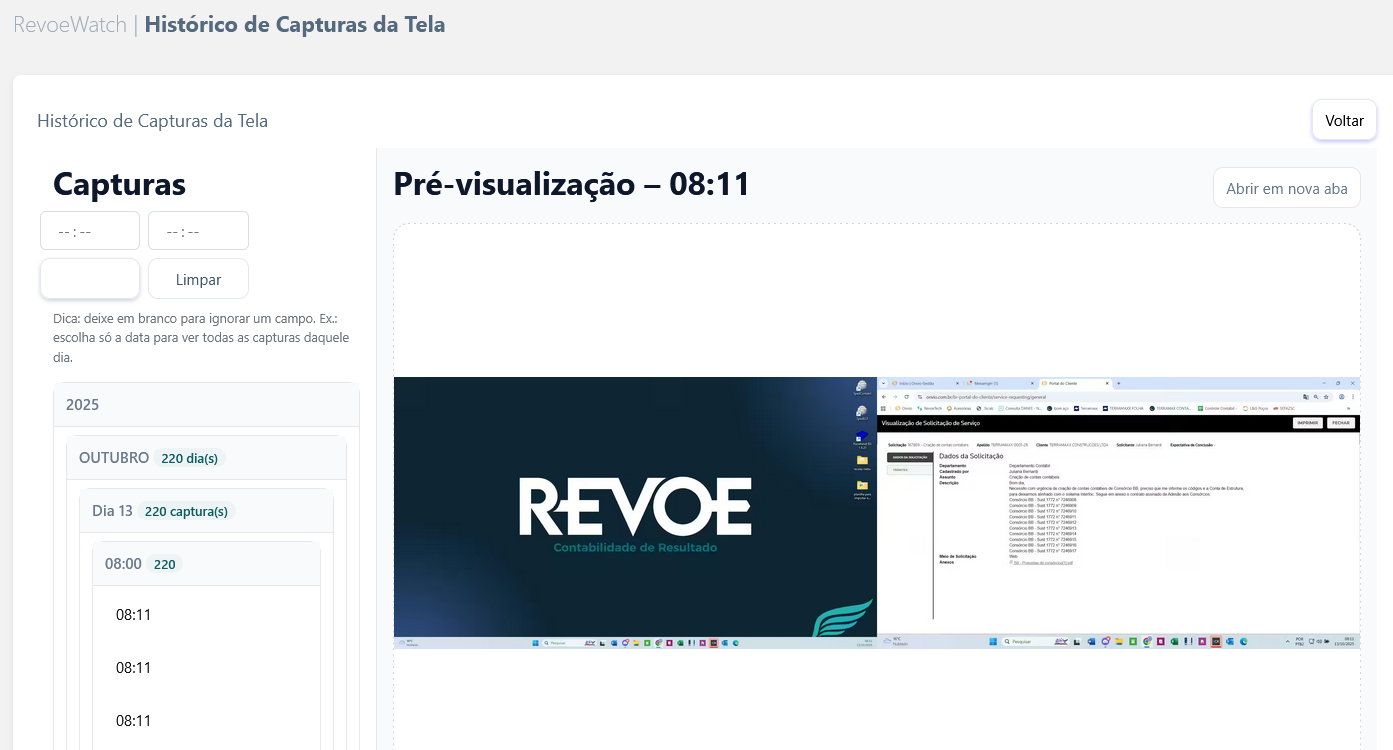Click the IMPRIMIR button inside the preview
This screenshot has height=750, width=1393.
(1307, 423)
